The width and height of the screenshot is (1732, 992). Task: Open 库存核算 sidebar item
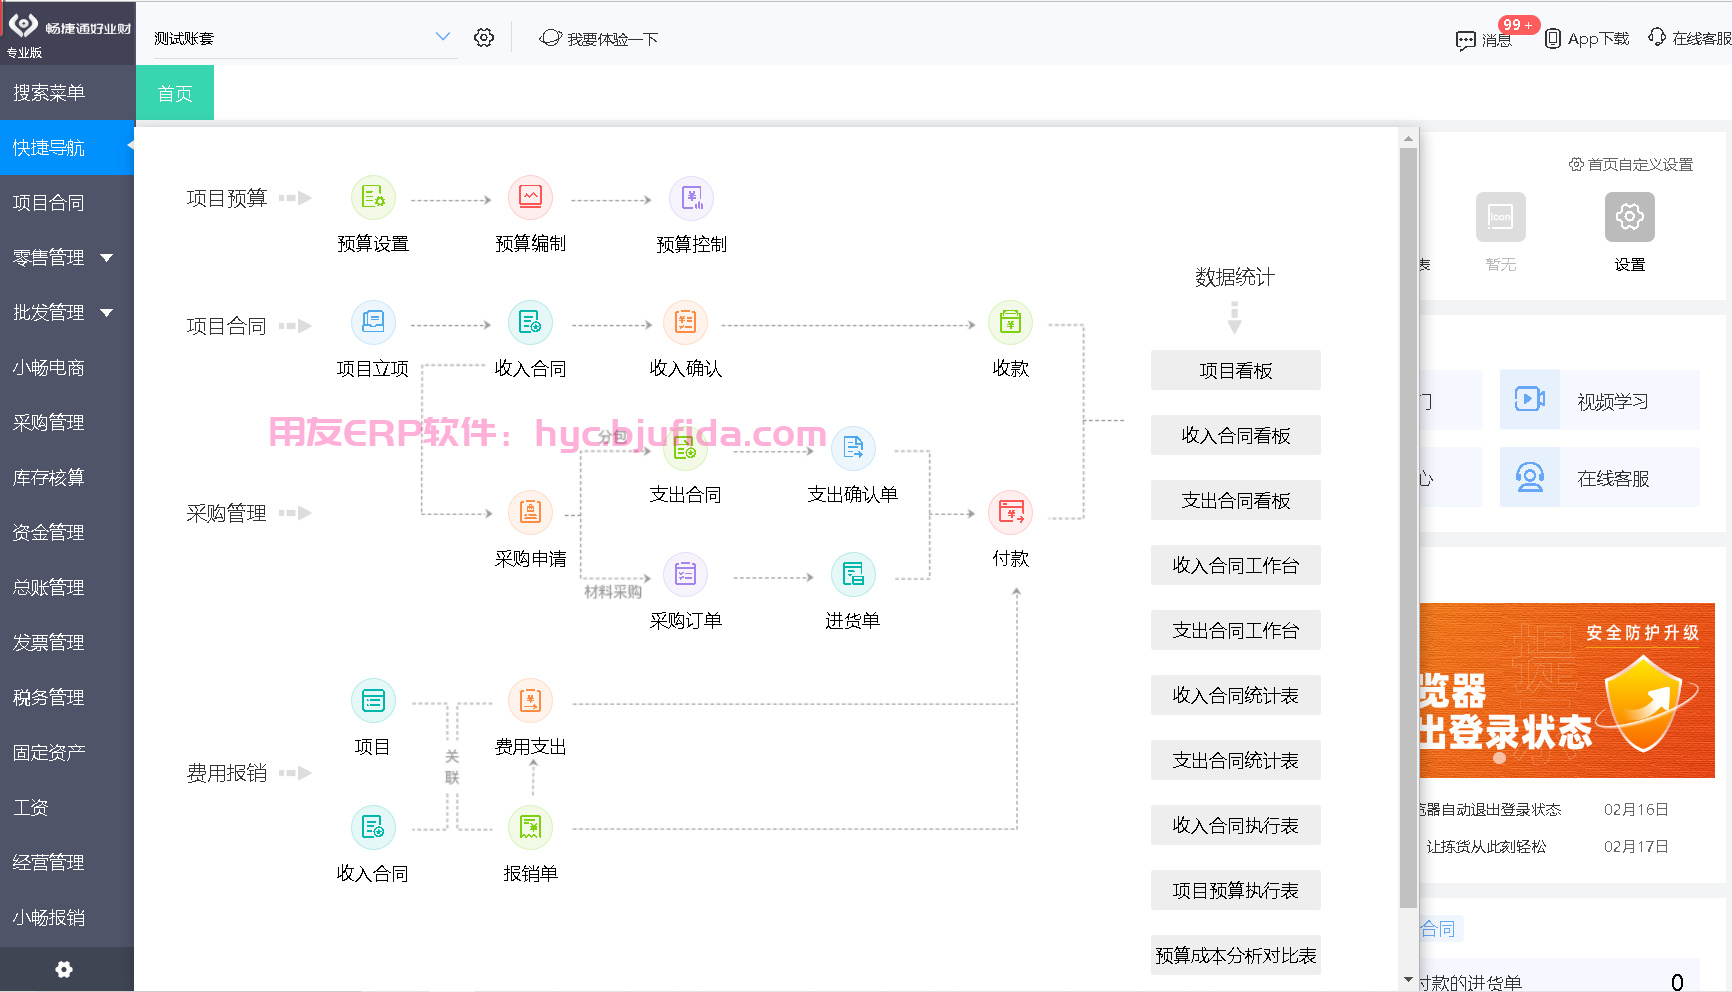click(67, 478)
